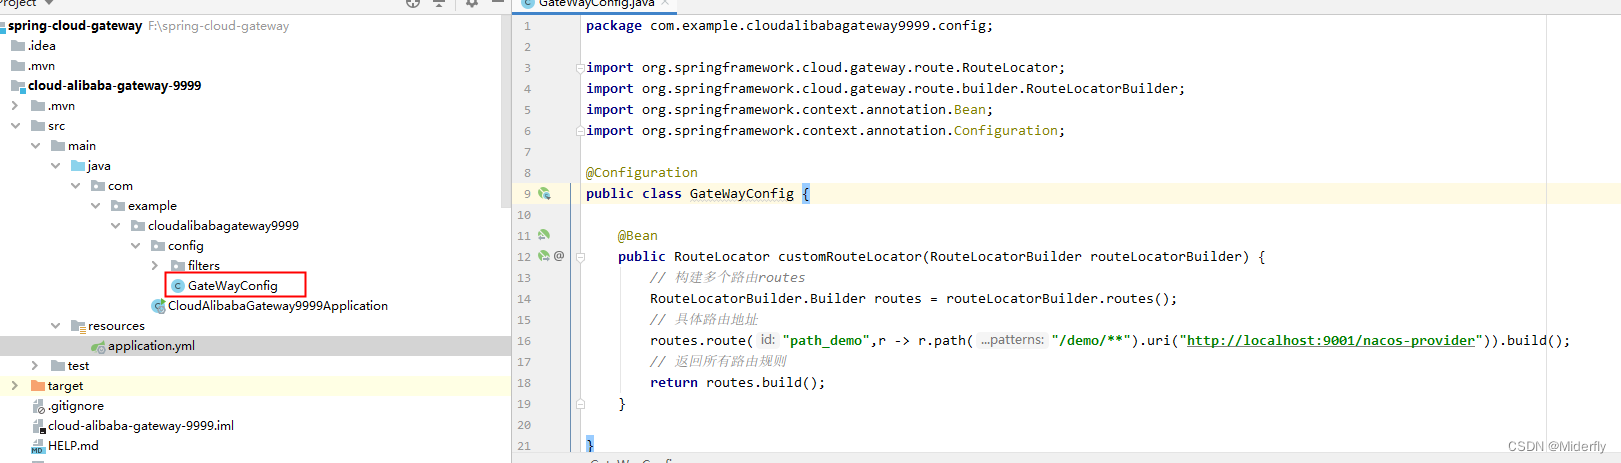Click the src folder icon
This screenshot has height=463, width=1621.
click(x=38, y=126)
